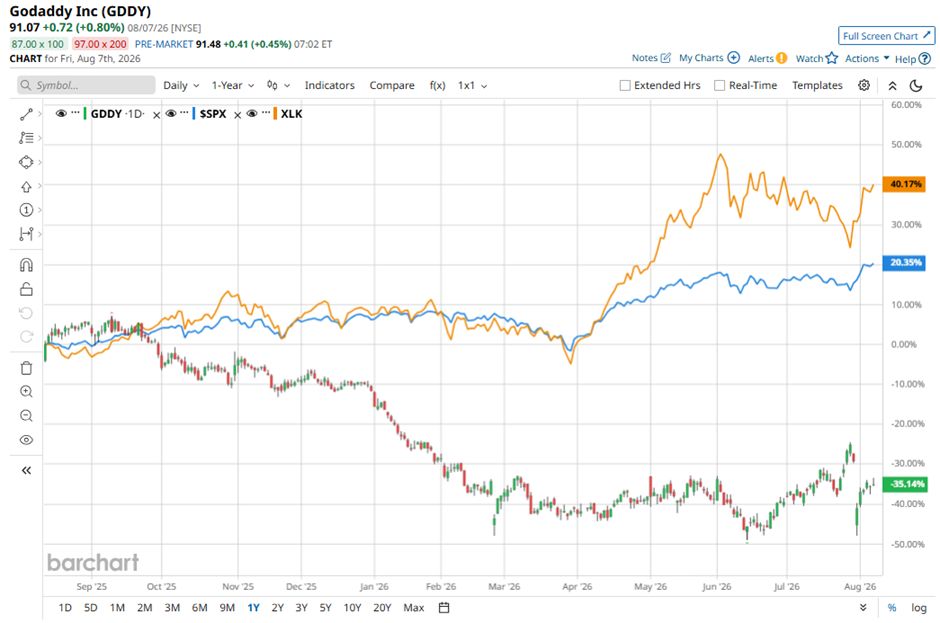Collapse the chart header with double chevron
940x623 pixels.
click(892, 85)
